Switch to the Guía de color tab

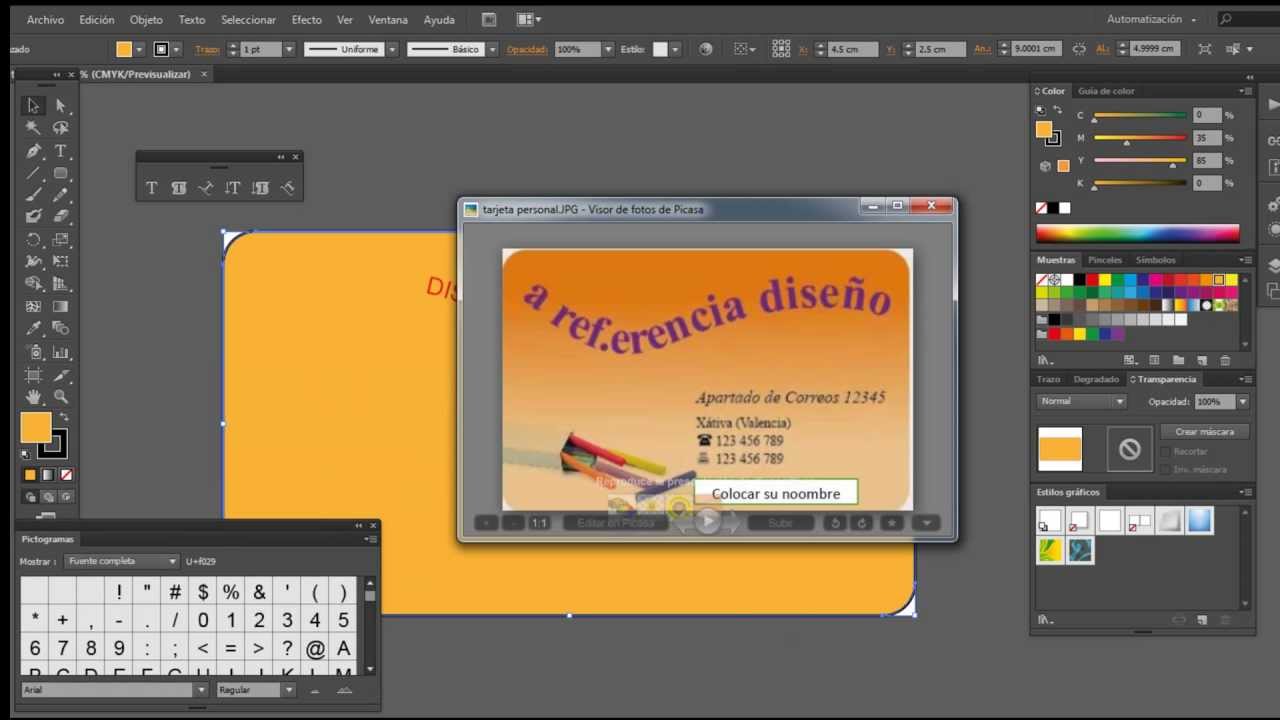point(1106,91)
